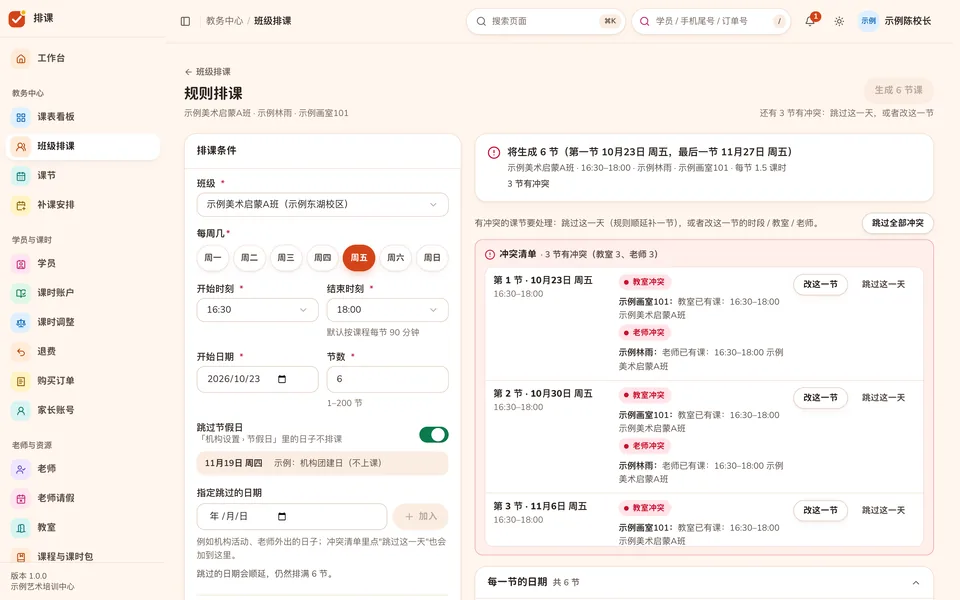This screenshot has height=600, width=960.
Task: Select weekday 周二
Action: (249, 258)
